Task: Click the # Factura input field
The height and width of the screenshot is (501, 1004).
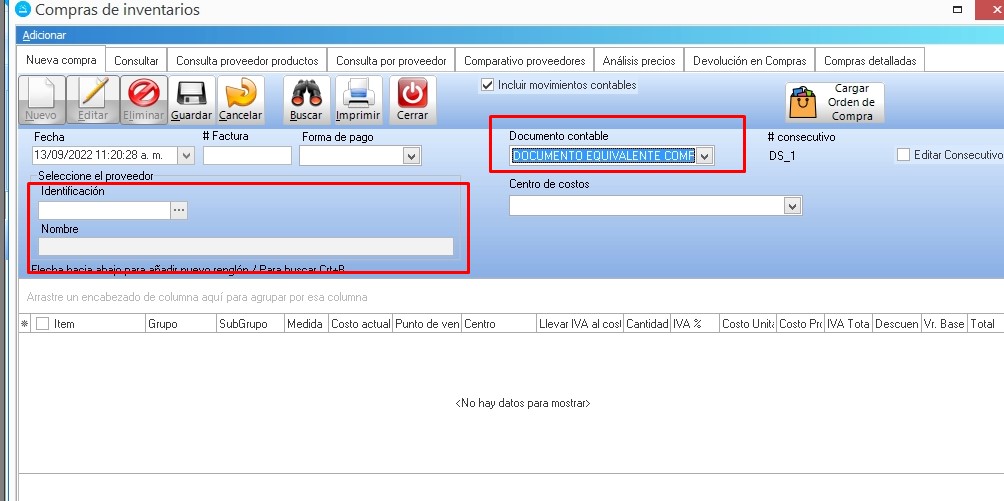Action: [247, 156]
